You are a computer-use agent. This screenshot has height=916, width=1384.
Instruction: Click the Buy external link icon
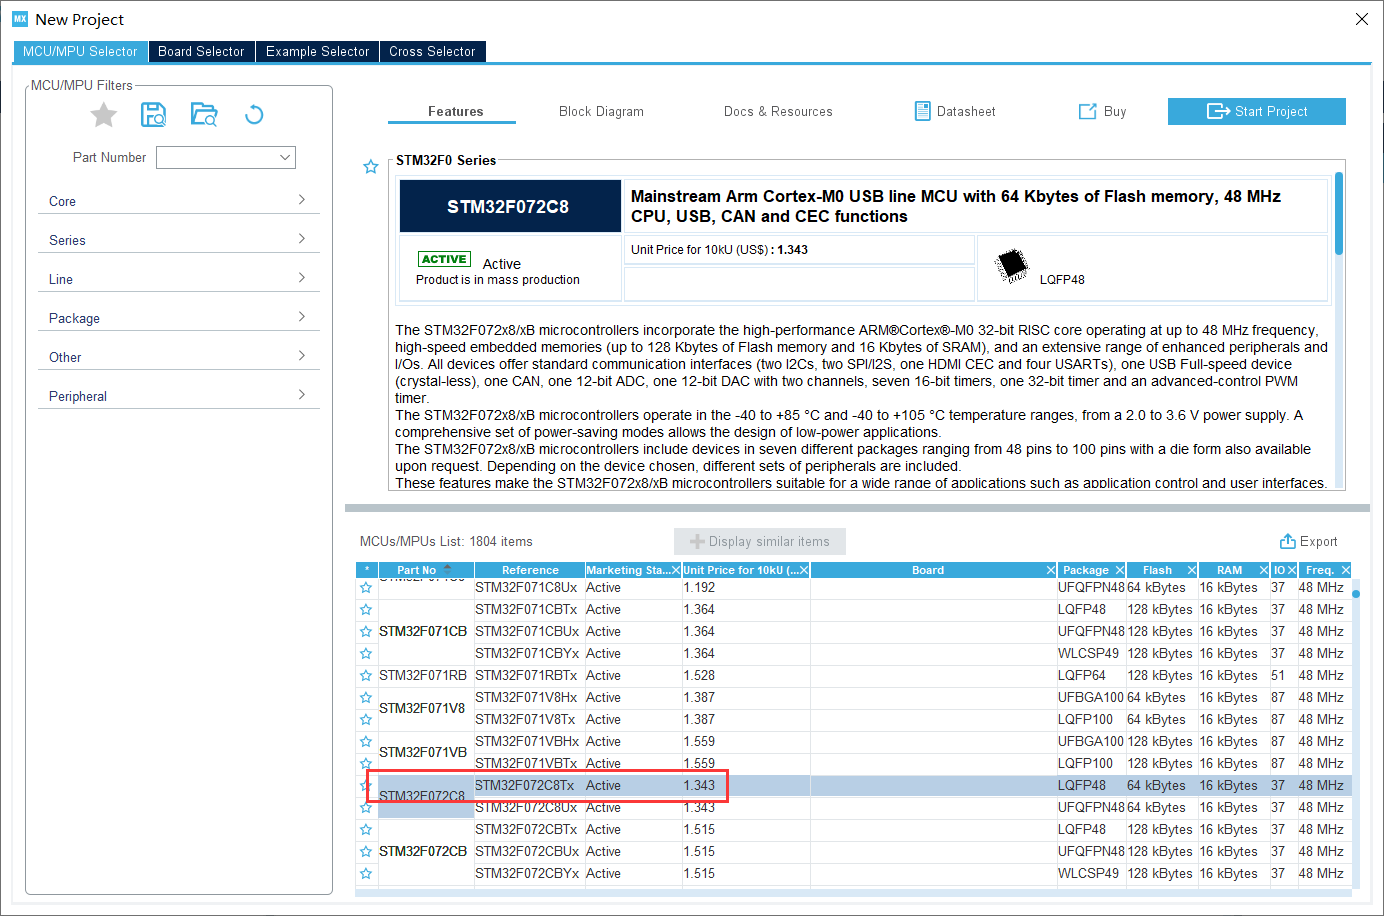tap(1088, 111)
